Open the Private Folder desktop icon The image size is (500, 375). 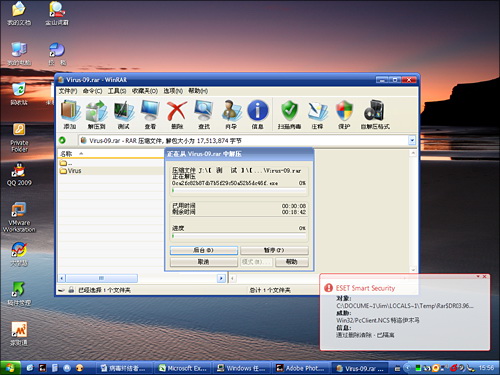click(x=19, y=137)
